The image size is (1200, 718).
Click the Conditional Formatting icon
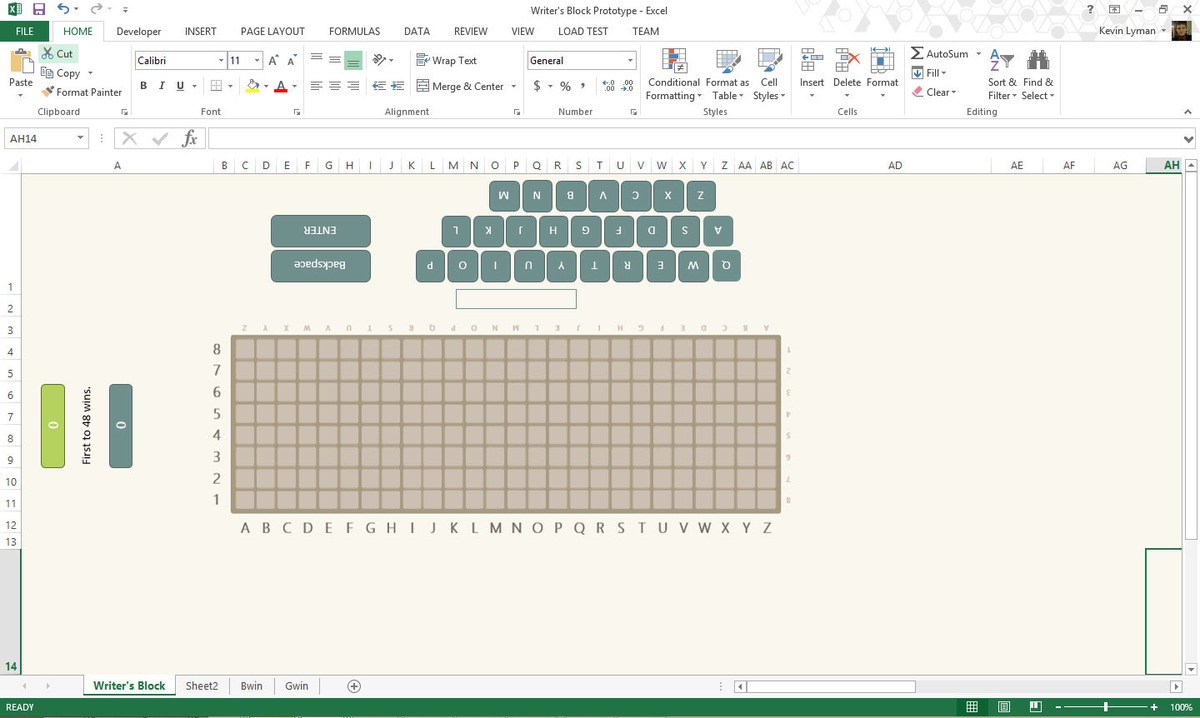pos(674,61)
